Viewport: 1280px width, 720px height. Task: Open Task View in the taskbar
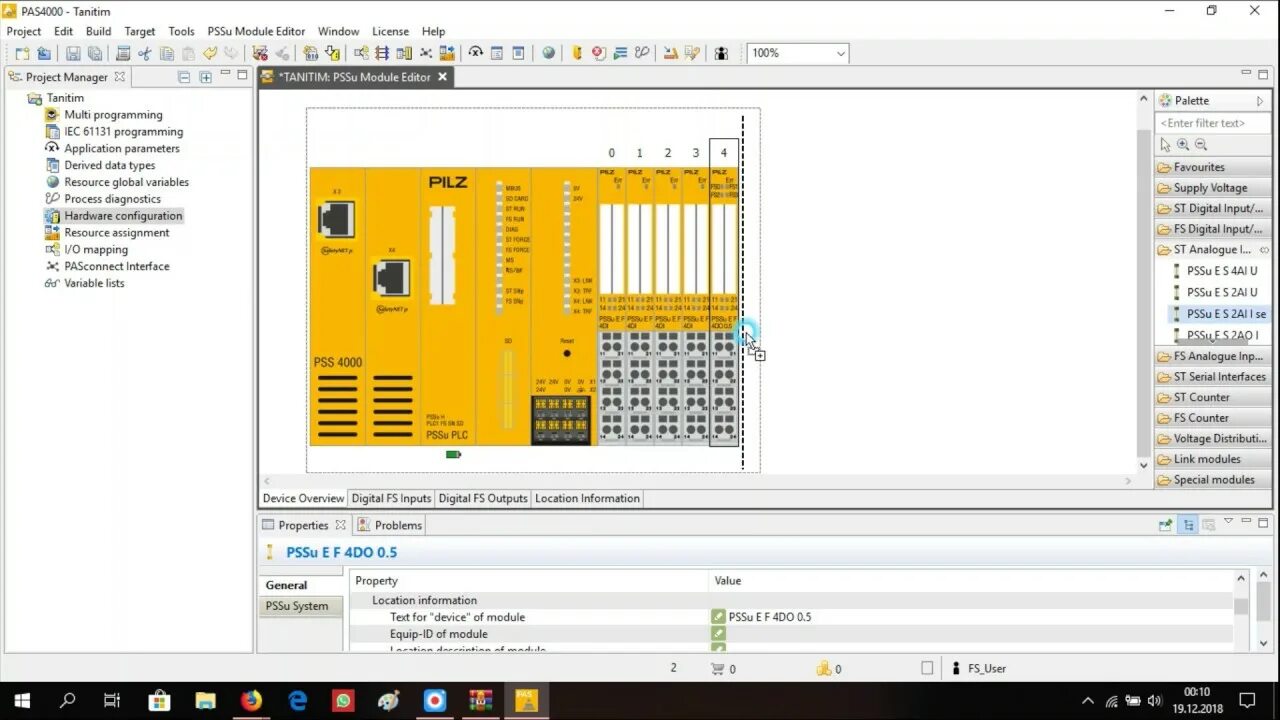point(113,700)
